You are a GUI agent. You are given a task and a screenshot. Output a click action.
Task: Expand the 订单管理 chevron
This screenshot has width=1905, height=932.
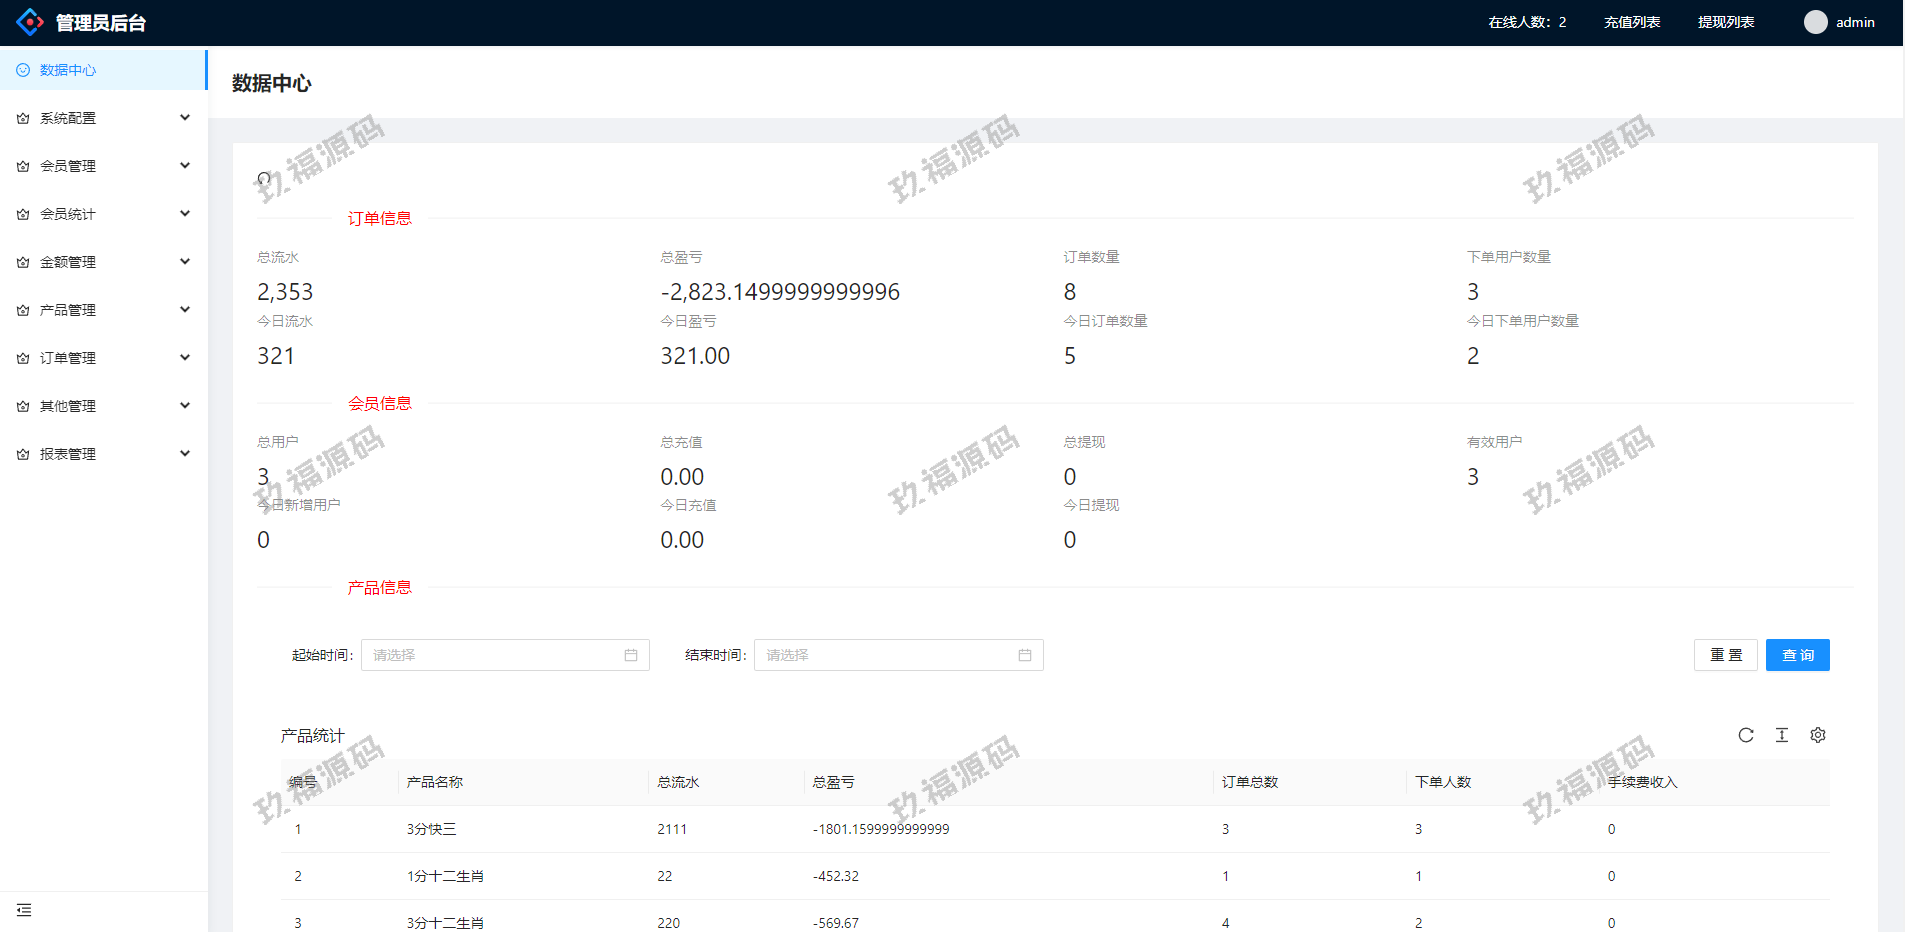click(185, 358)
